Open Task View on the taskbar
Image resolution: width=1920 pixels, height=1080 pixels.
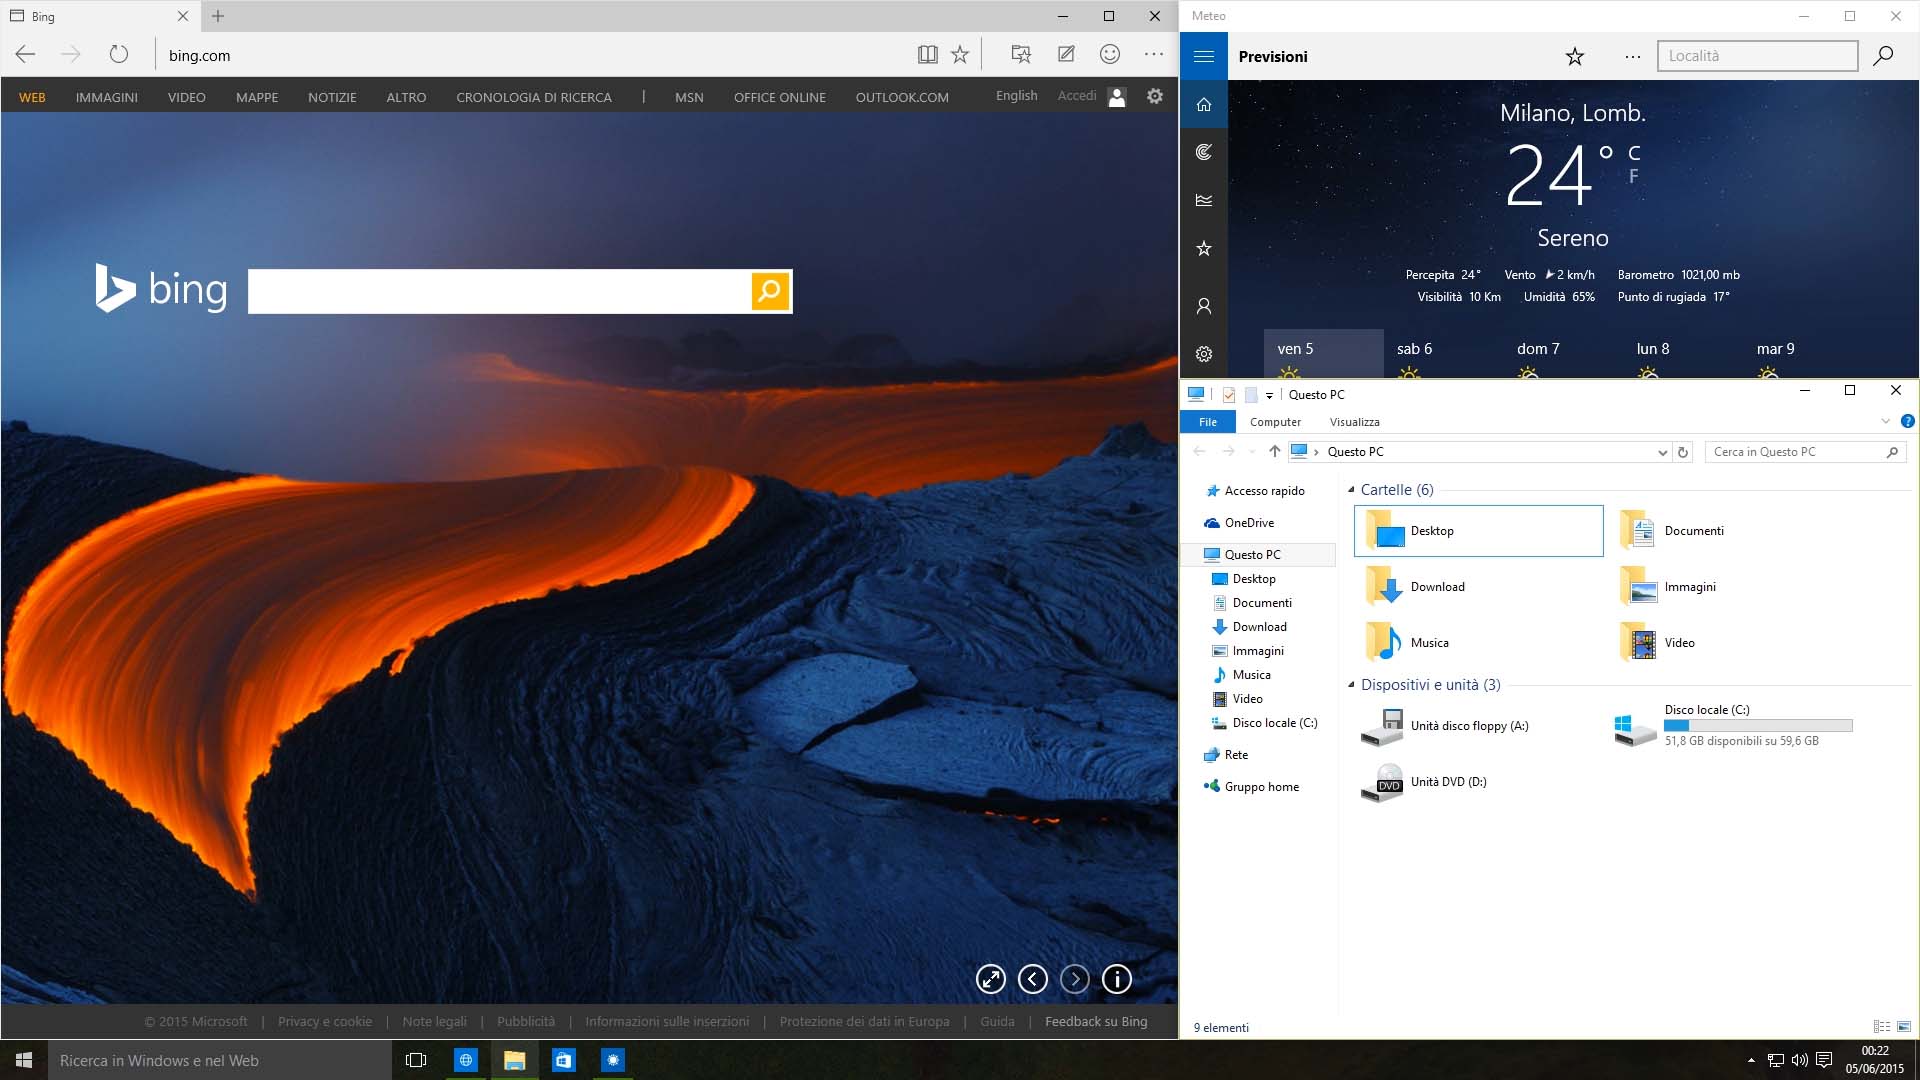point(416,1060)
